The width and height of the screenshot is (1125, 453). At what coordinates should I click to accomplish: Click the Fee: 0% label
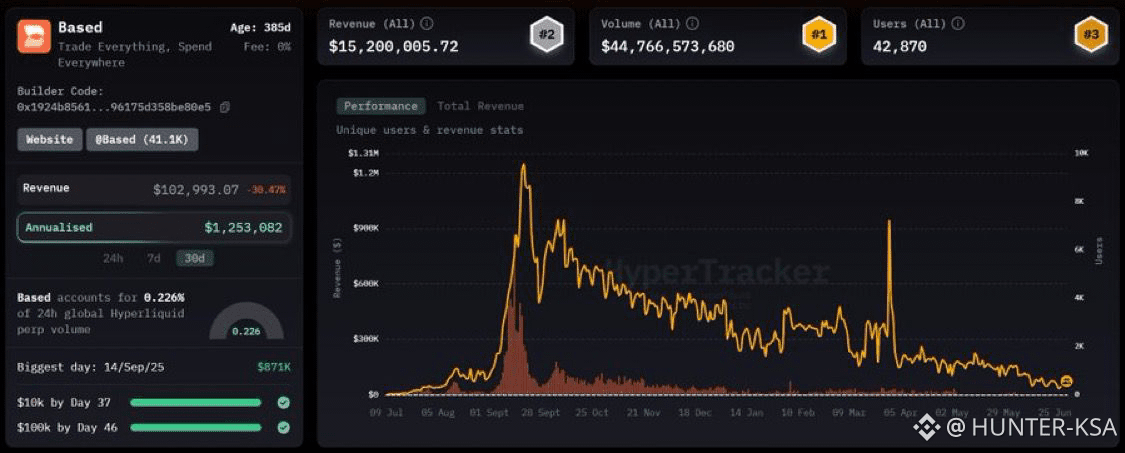click(267, 47)
